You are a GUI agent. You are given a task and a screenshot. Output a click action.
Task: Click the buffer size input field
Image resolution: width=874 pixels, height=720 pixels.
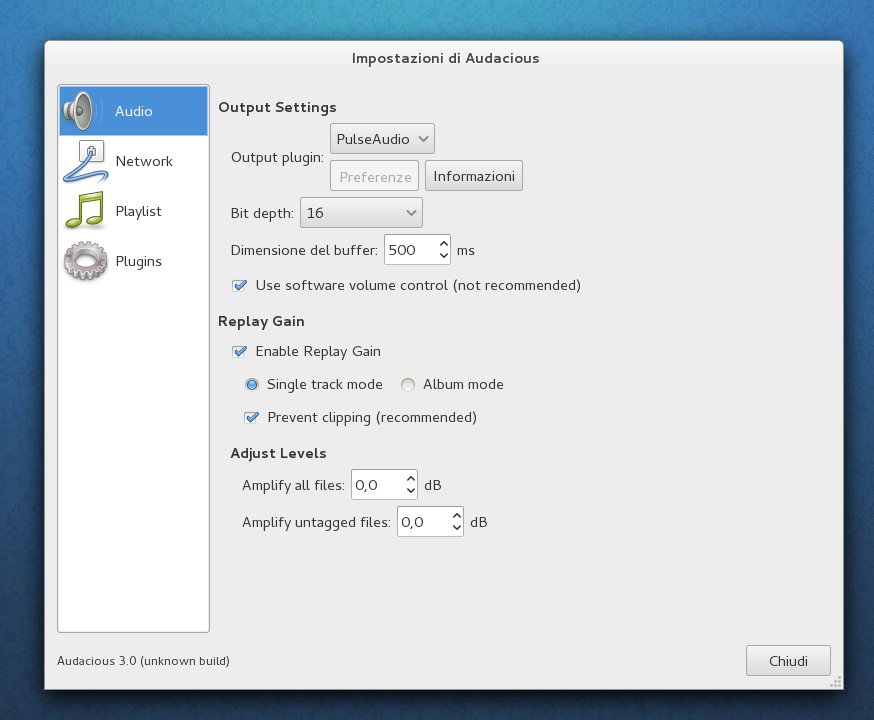[x=411, y=250]
